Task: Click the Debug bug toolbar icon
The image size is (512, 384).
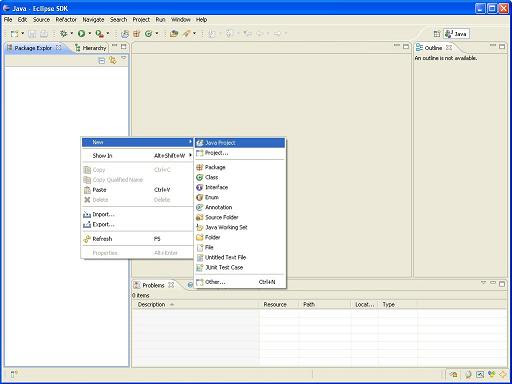Action: 63,33
